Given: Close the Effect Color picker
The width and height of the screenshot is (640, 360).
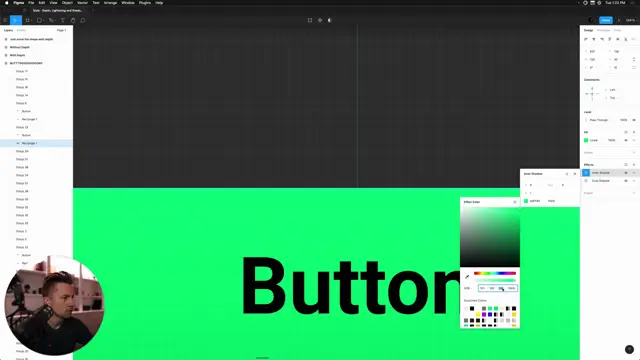Looking at the screenshot, I should point(515,202).
